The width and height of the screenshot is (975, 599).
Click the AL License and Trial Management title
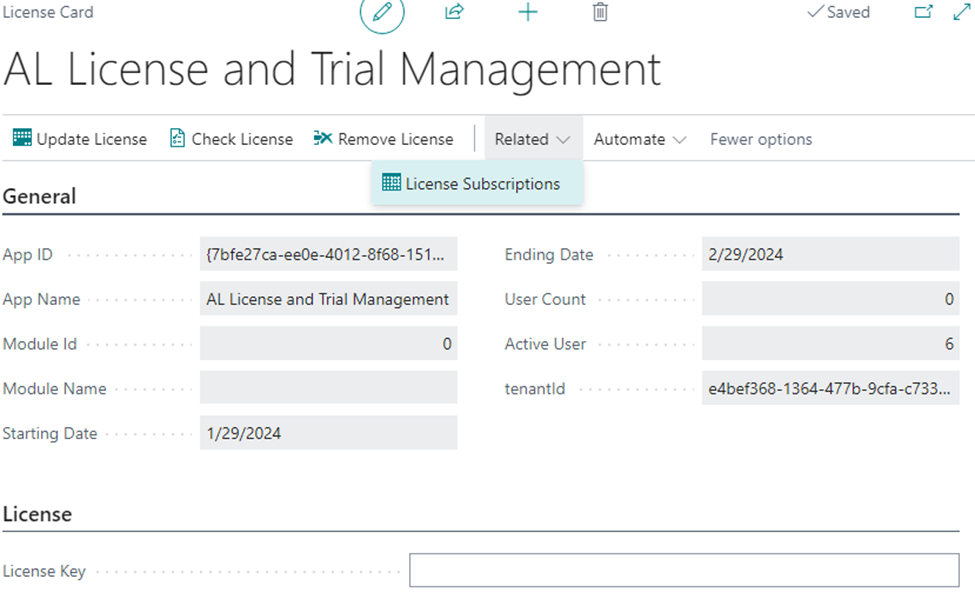pyautogui.click(x=332, y=68)
